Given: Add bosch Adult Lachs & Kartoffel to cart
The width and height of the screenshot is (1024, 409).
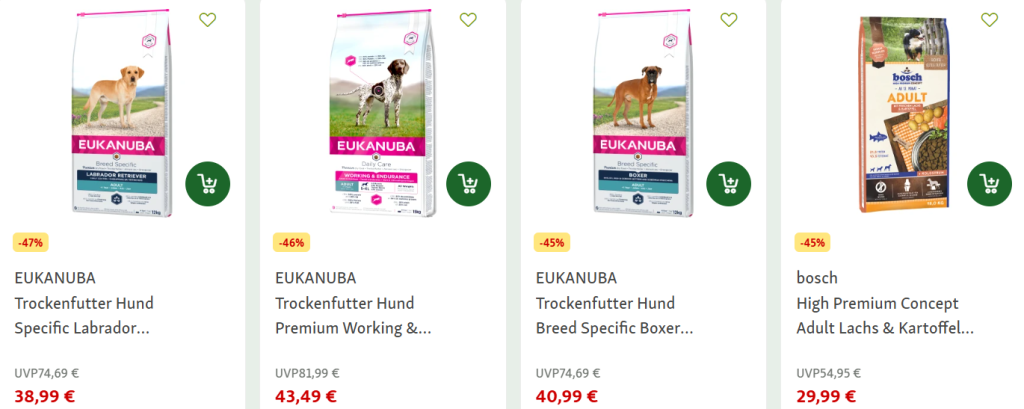Looking at the screenshot, I should (989, 184).
